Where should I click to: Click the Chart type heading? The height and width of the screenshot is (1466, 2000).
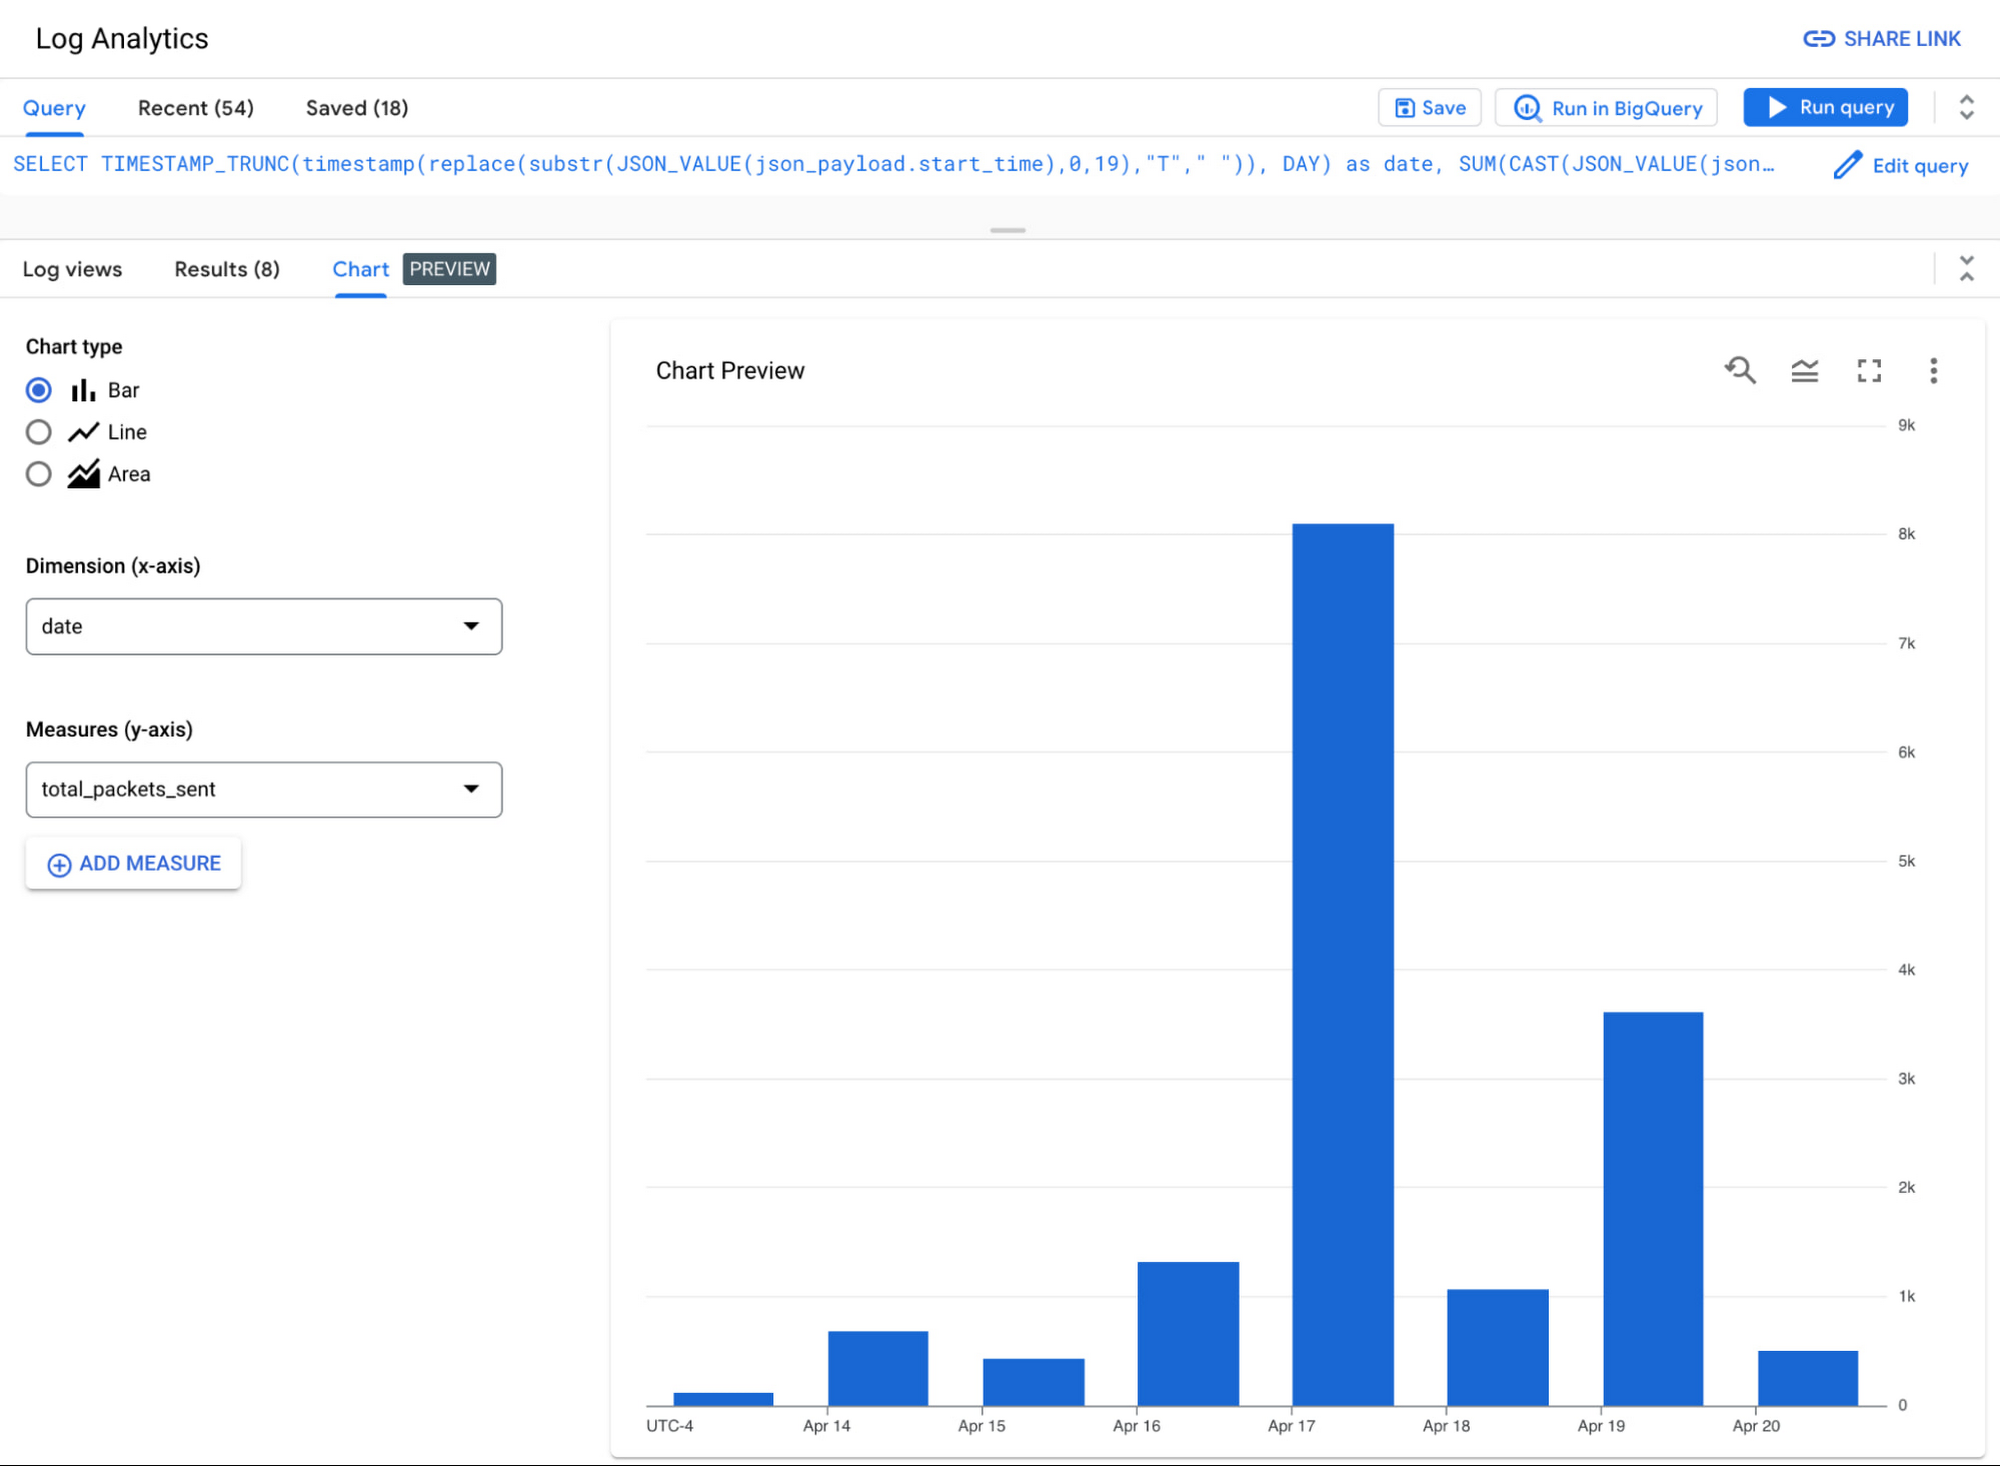[74, 347]
